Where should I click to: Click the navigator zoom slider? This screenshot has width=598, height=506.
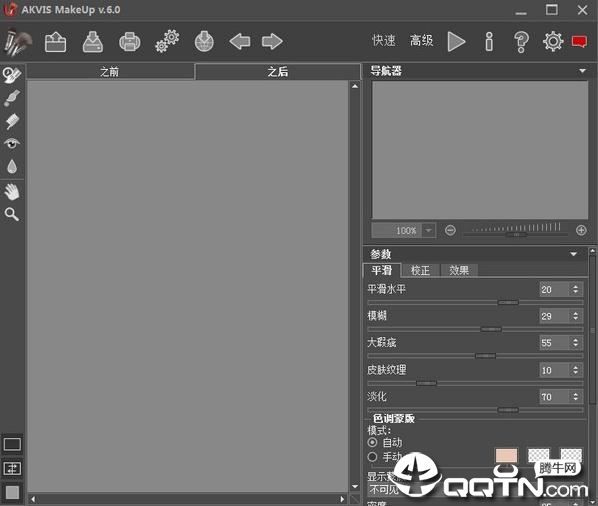[517, 231]
